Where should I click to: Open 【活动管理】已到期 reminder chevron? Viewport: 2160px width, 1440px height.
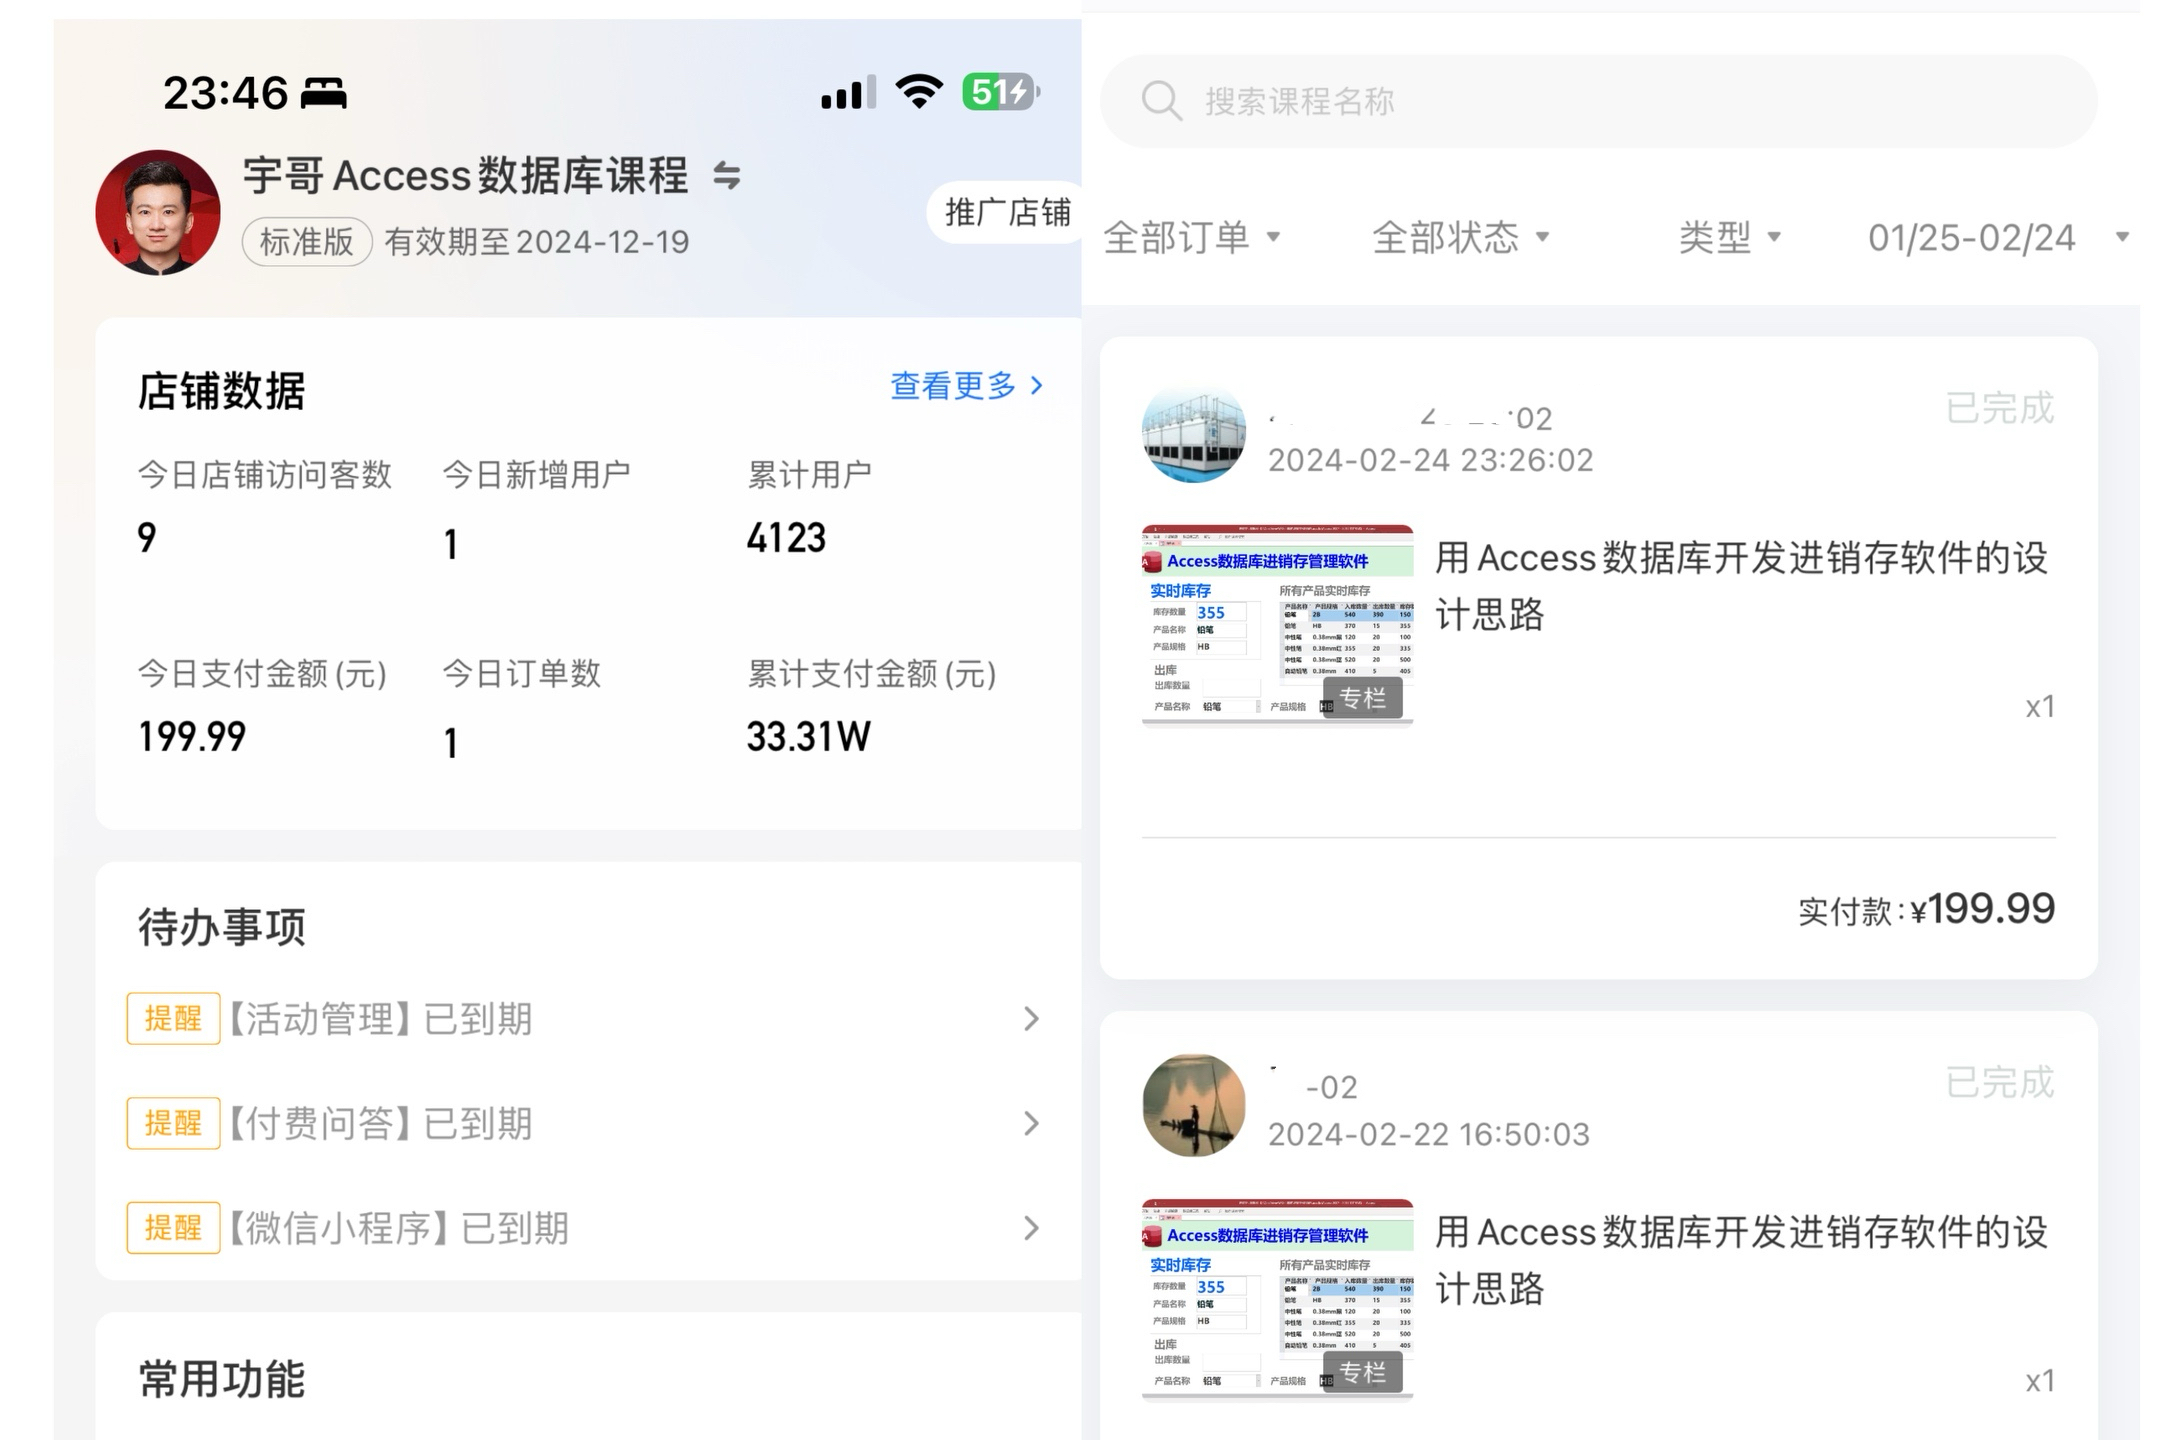(1031, 1019)
